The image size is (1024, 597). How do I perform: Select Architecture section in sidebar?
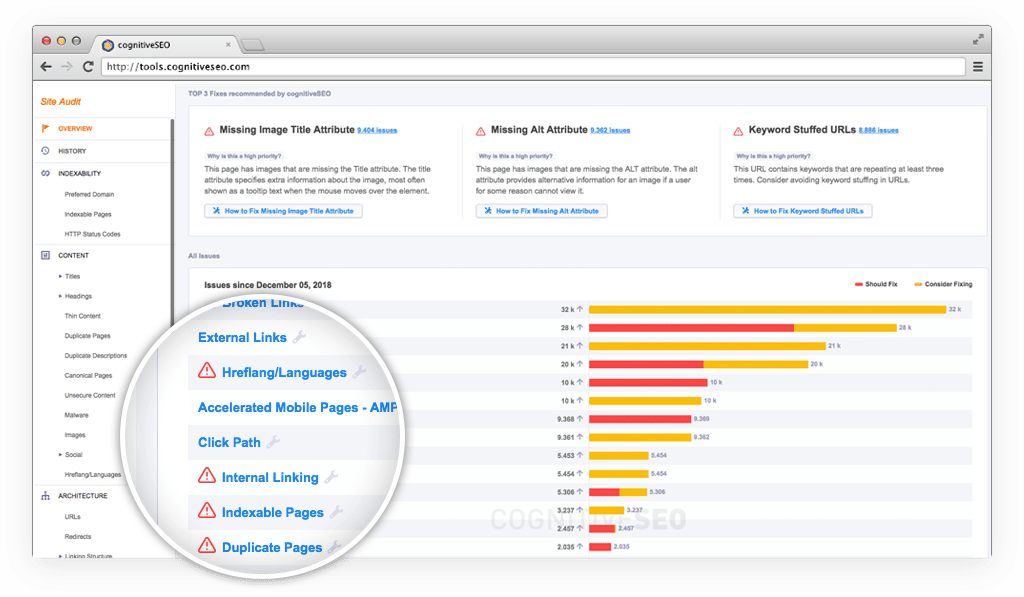point(82,496)
